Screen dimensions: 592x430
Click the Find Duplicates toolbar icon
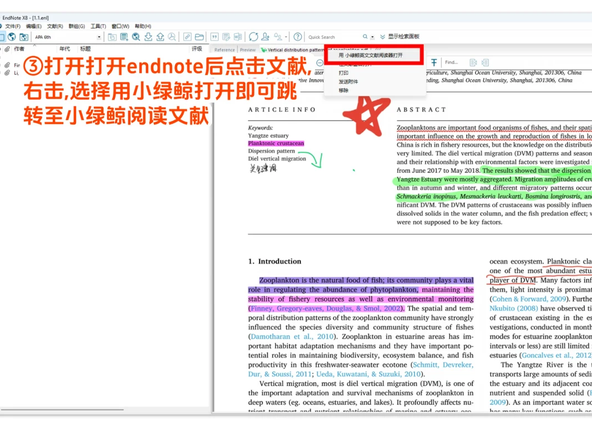tap(278, 37)
